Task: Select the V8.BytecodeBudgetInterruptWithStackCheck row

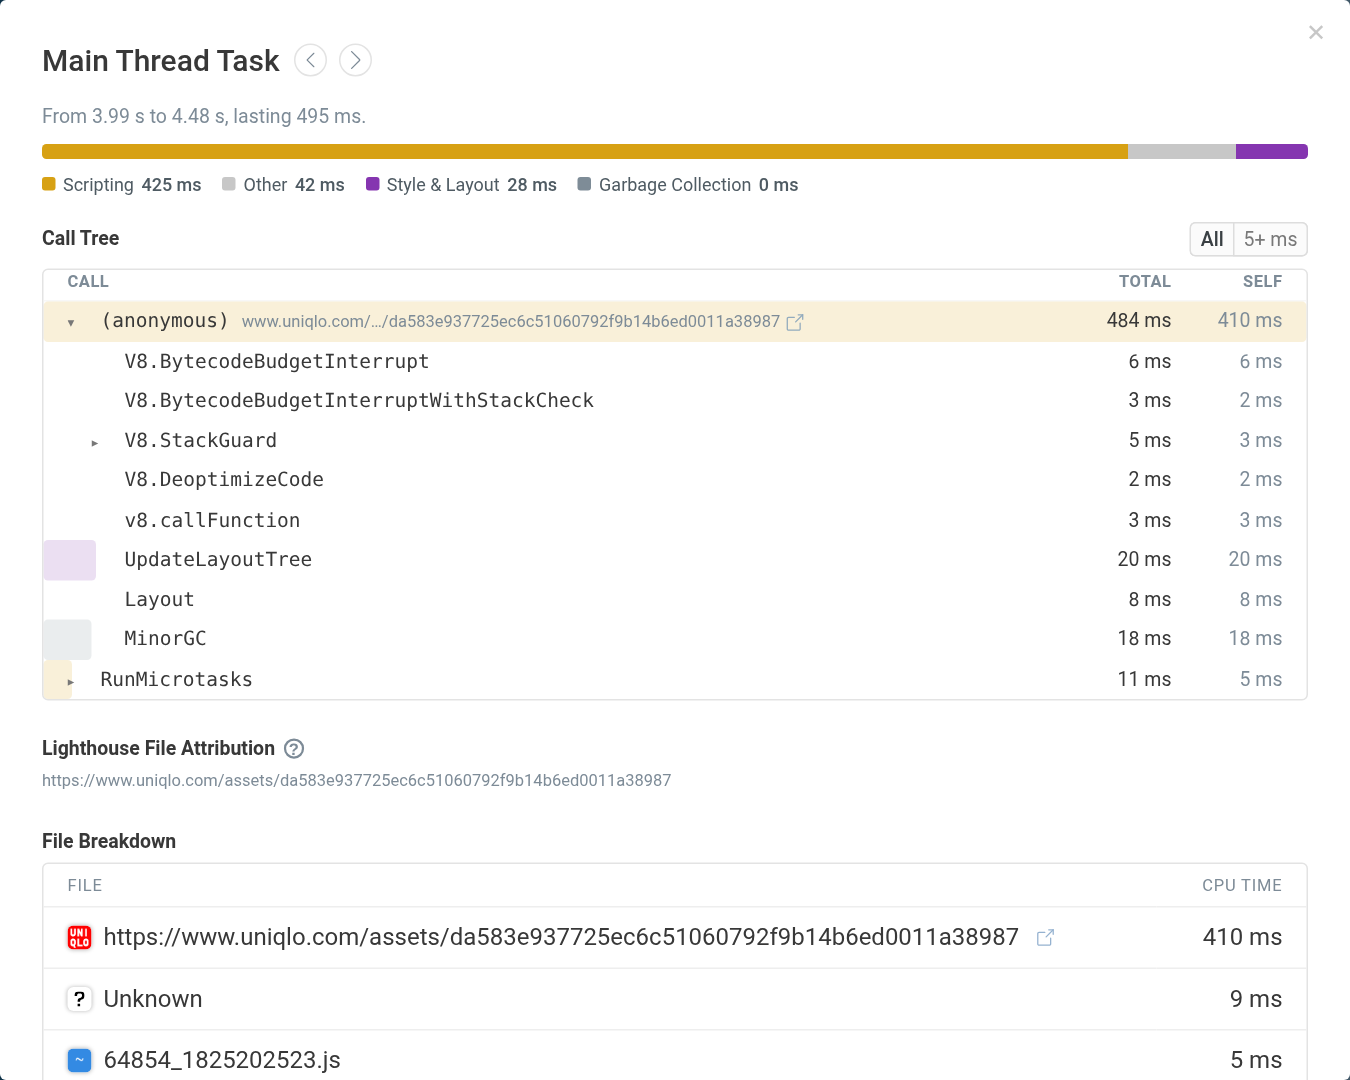Action: 675,401
